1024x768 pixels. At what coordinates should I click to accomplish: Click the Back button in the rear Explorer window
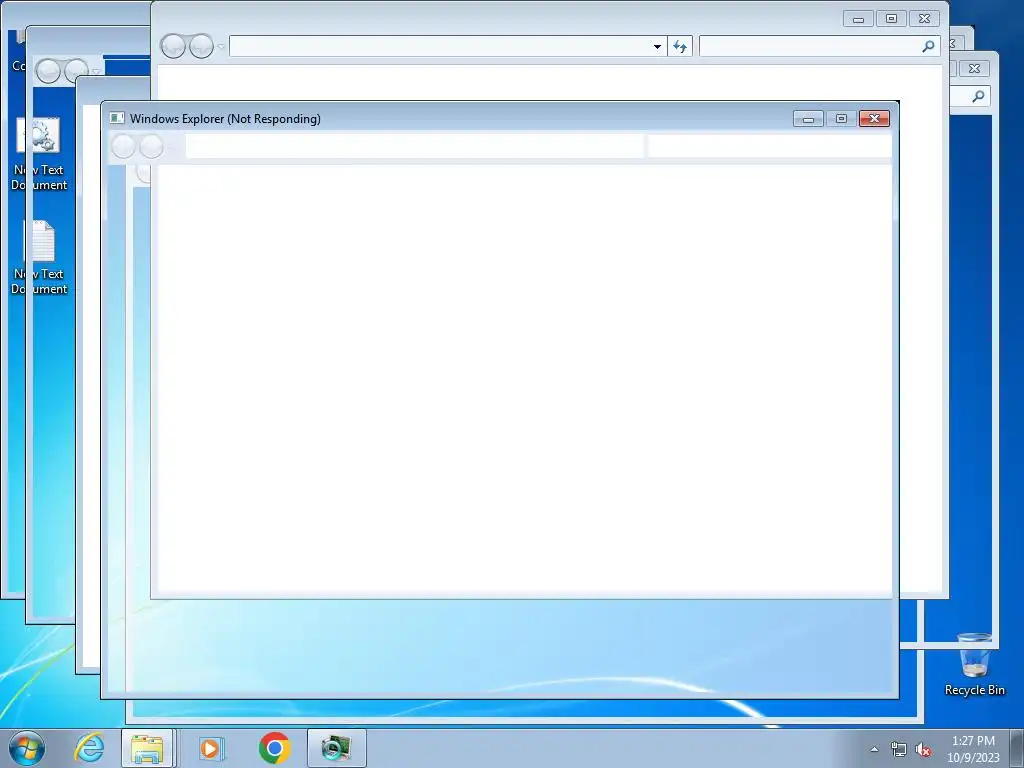pyautogui.click(x=173, y=46)
